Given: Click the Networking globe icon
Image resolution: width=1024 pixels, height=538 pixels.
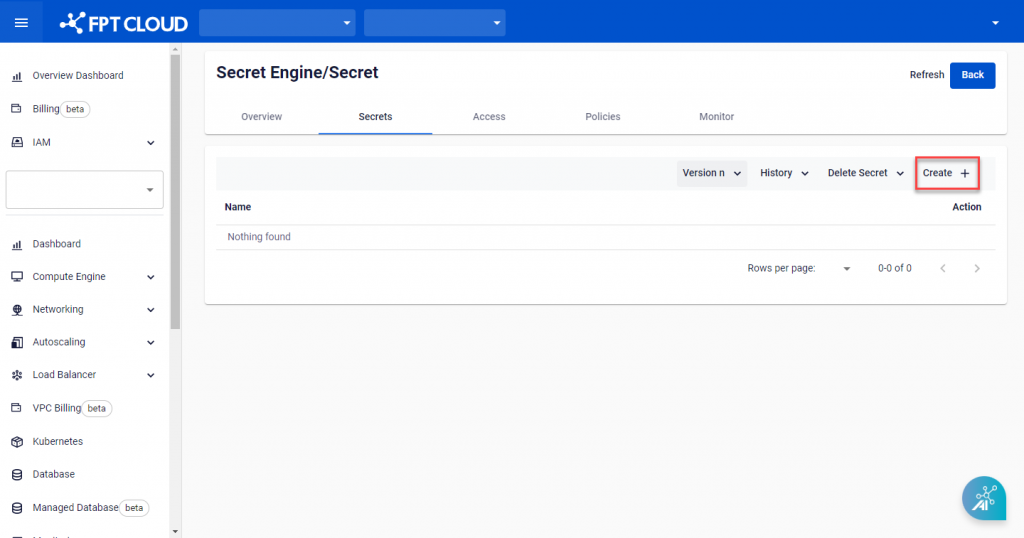Looking at the screenshot, I should click(x=16, y=310).
